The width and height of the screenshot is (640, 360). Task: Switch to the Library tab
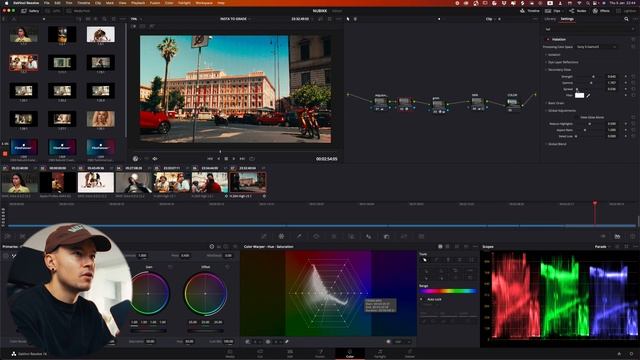click(x=550, y=19)
